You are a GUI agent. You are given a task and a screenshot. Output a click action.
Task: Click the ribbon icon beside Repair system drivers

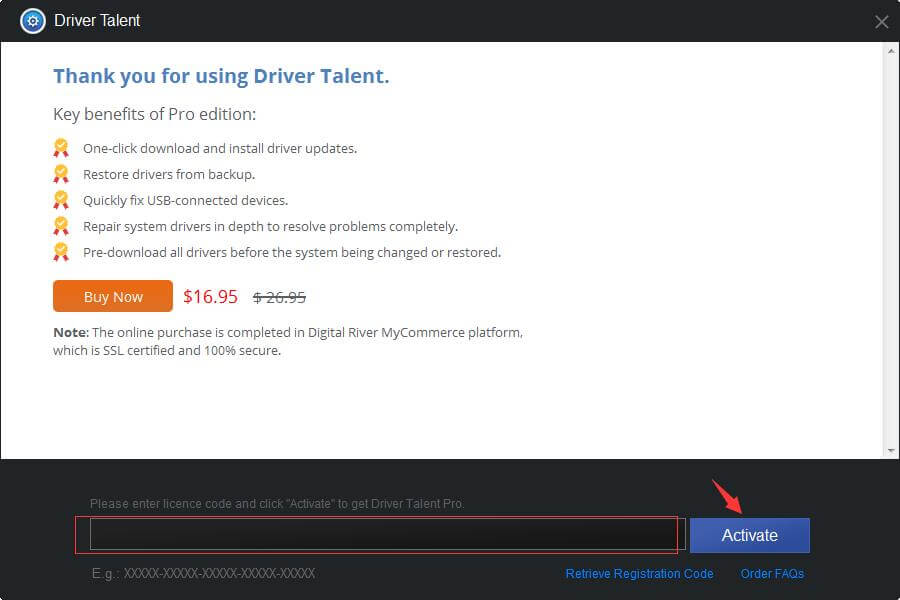61,226
